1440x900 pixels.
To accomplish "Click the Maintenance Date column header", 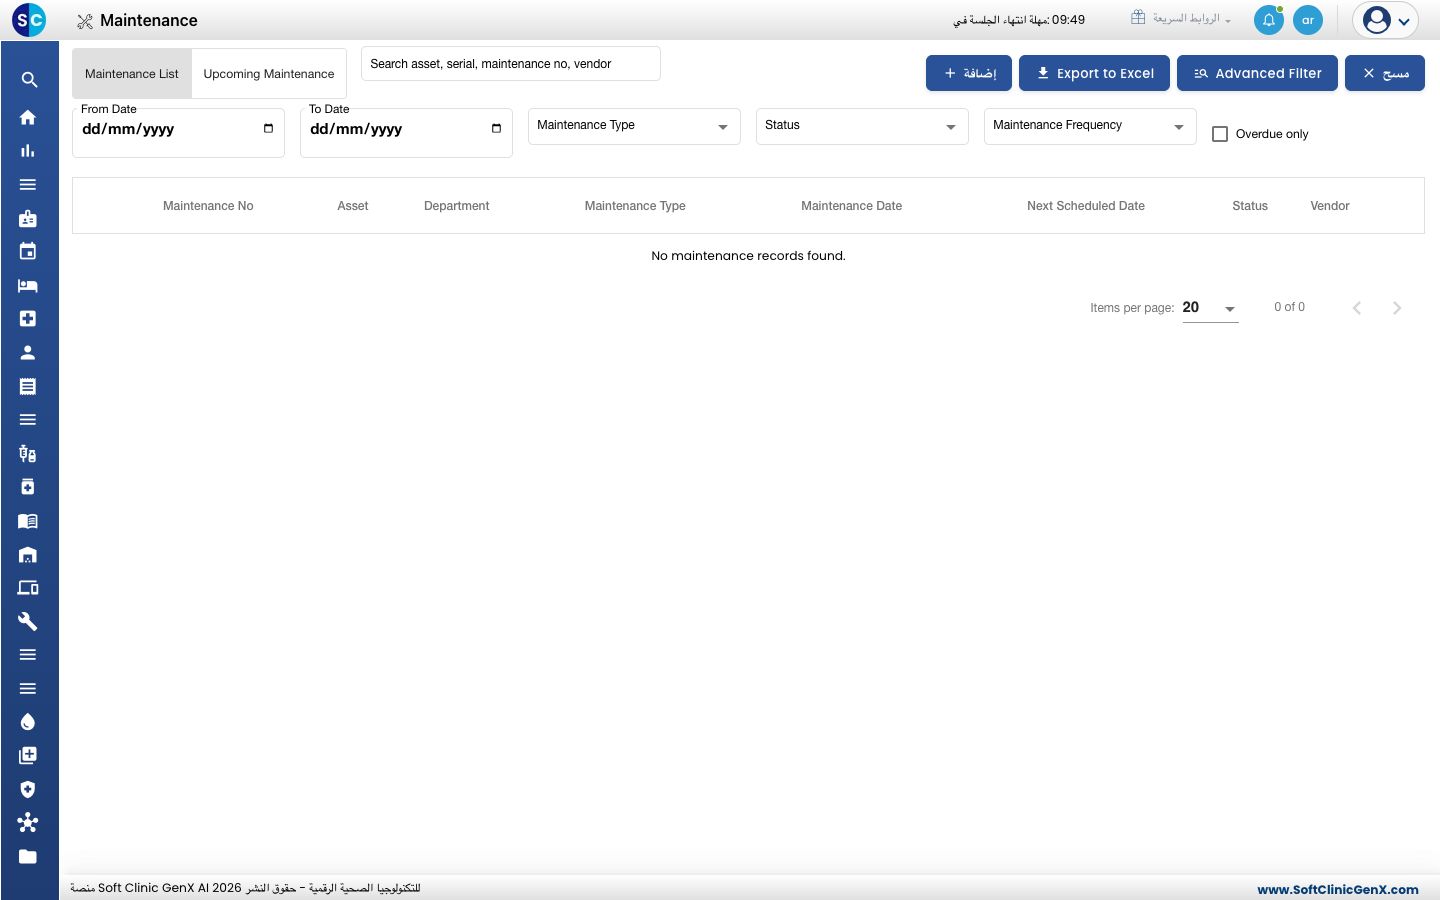I will click(x=852, y=206).
